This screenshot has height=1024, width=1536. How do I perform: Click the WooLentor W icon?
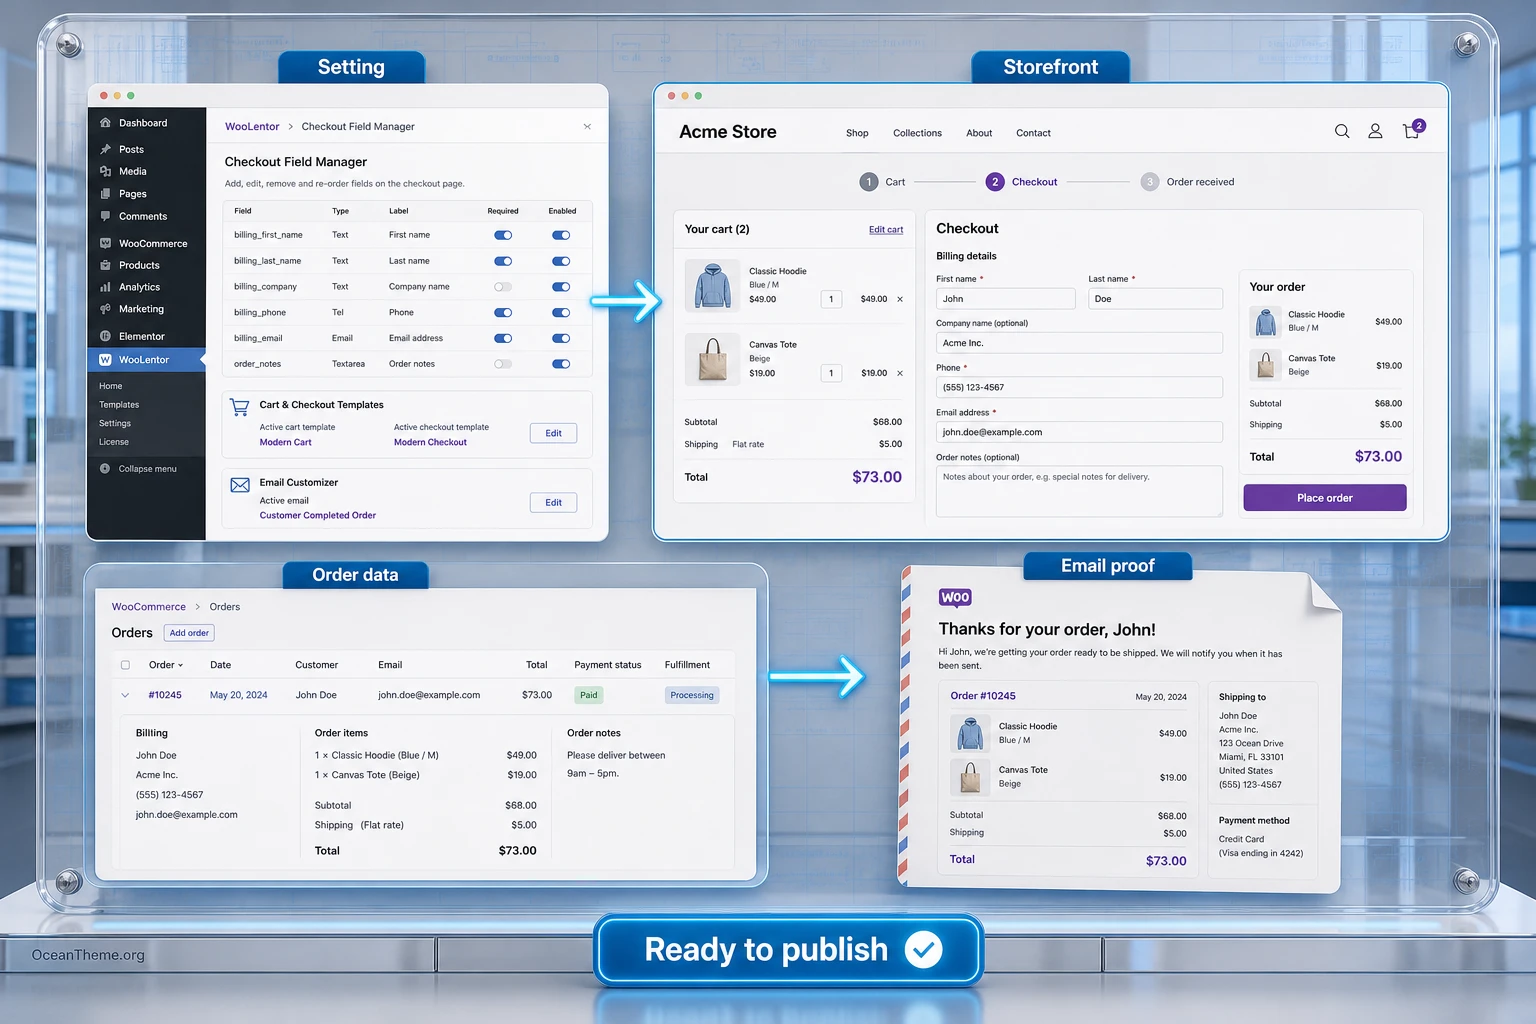(x=105, y=360)
